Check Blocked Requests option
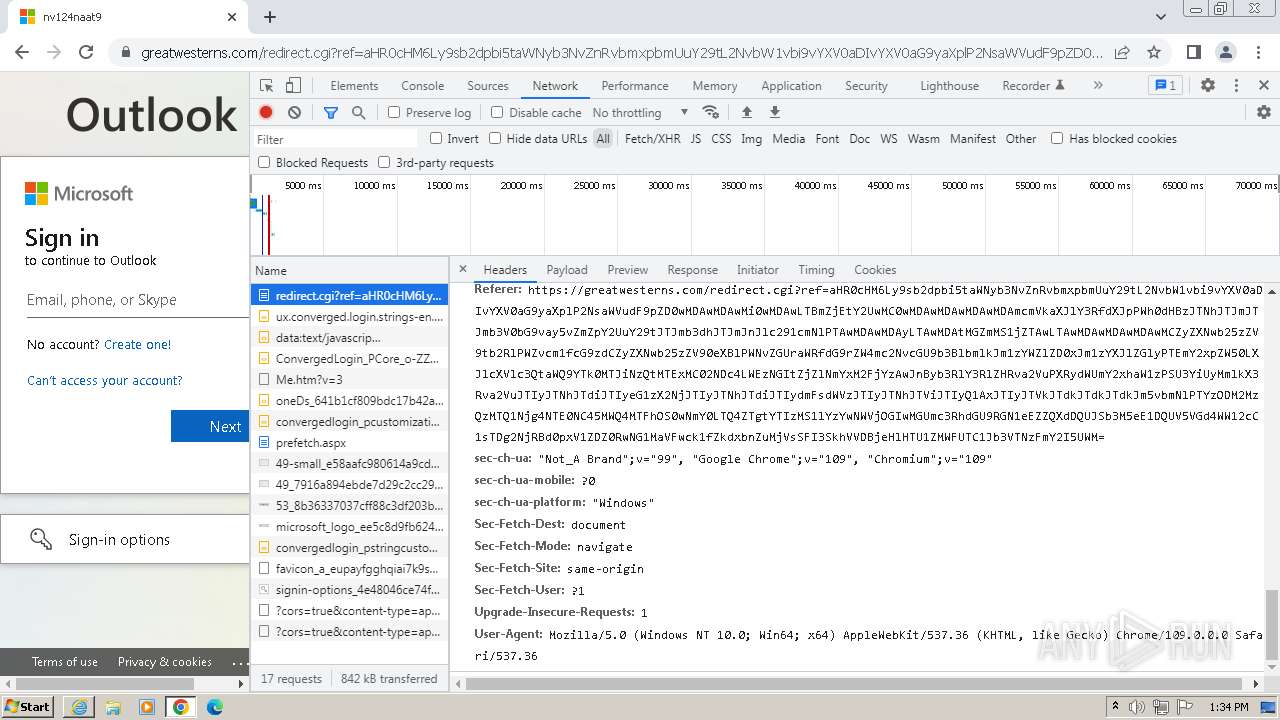Viewport: 1280px width, 720px height. [x=264, y=162]
